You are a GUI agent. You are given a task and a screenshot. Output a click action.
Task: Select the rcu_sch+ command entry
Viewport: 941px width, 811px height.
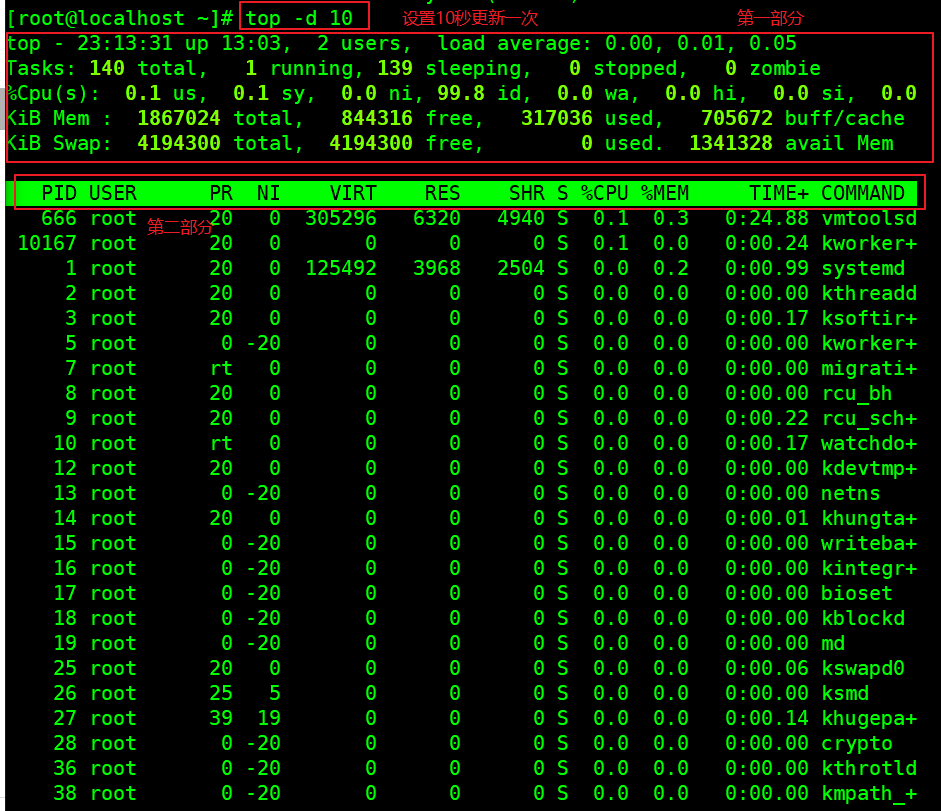tap(869, 418)
